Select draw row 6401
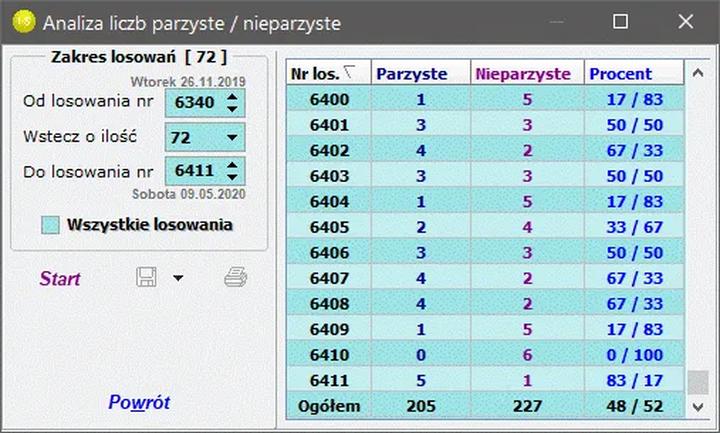 pyautogui.click(x=485, y=125)
